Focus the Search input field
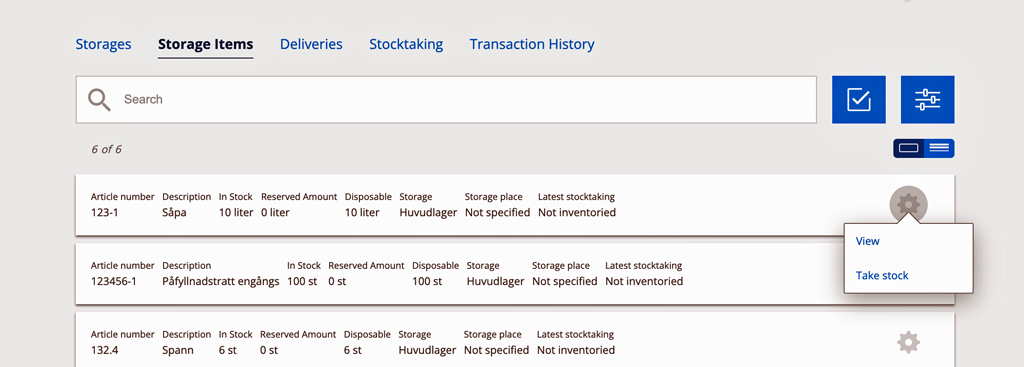This screenshot has height=367, width=1024. pos(446,100)
